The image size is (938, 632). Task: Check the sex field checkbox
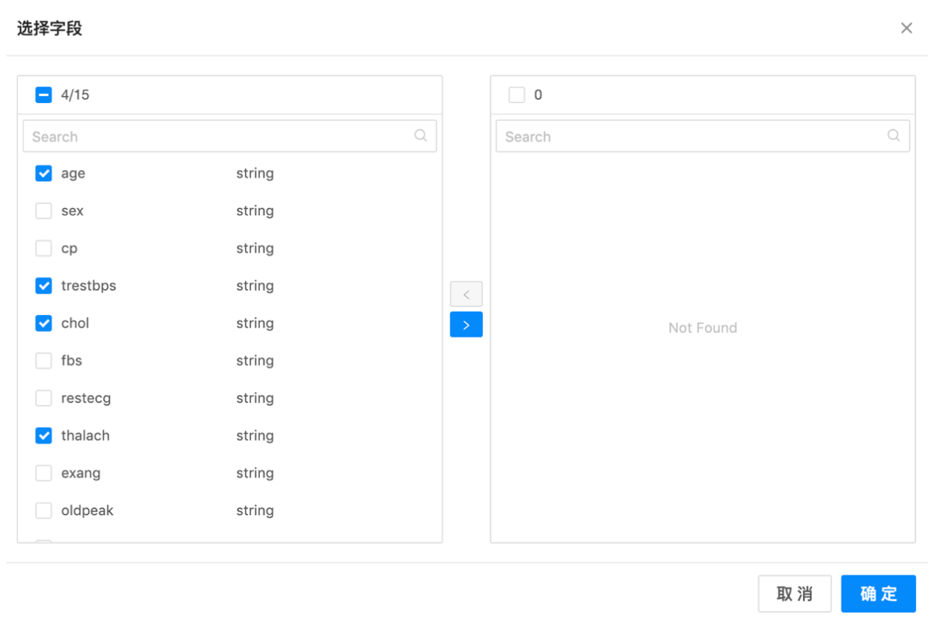click(x=44, y=211)
